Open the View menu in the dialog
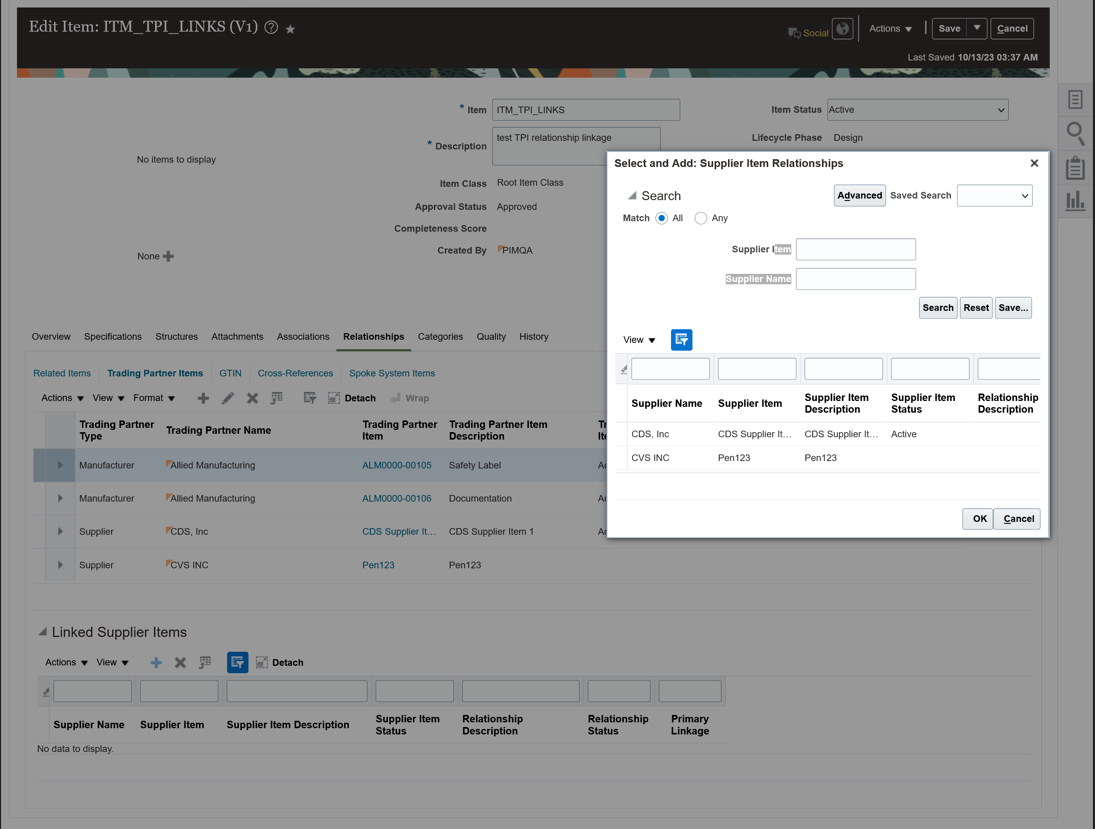Viewport: 1095px width, 829px height. (x=639, y=340)
